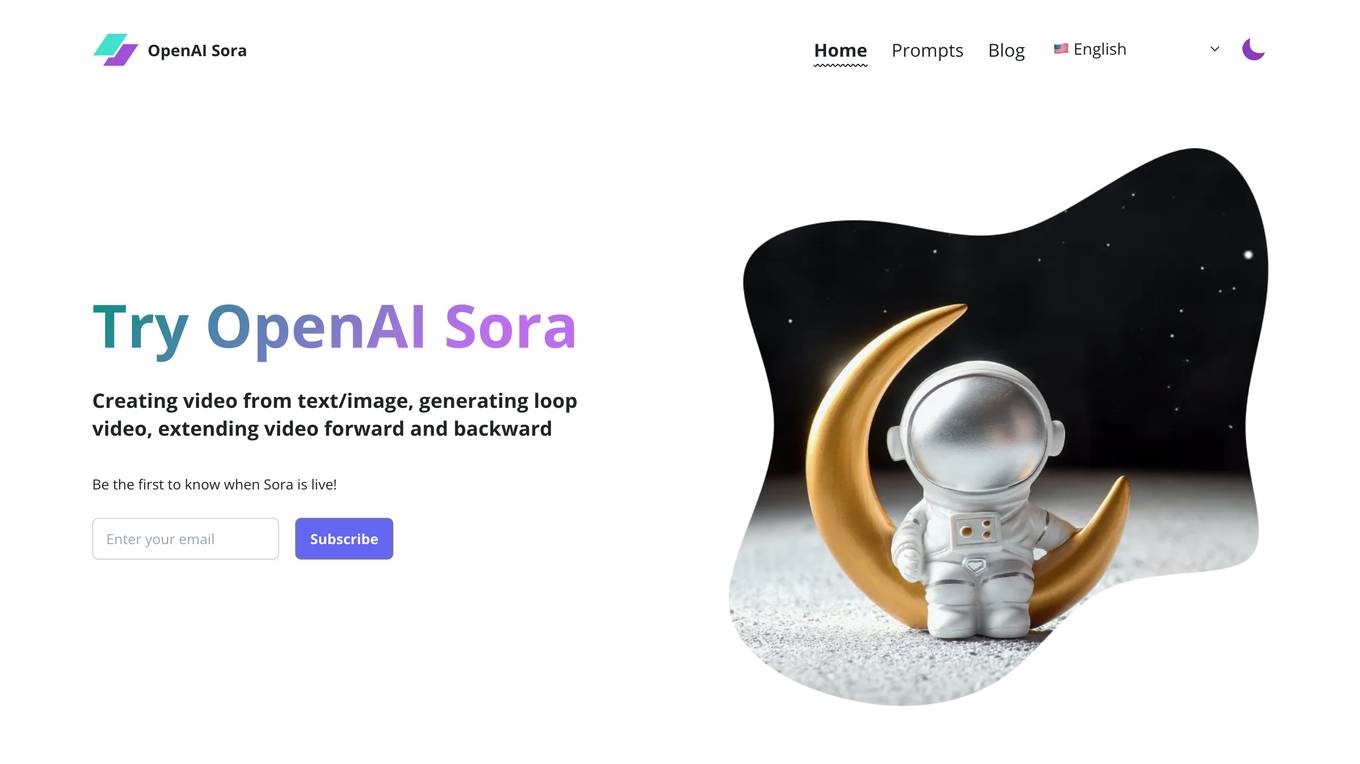Select the "Try OpenAI Sora" gradient heading
Screen dimensions: 1360x764
coord(335,327)
